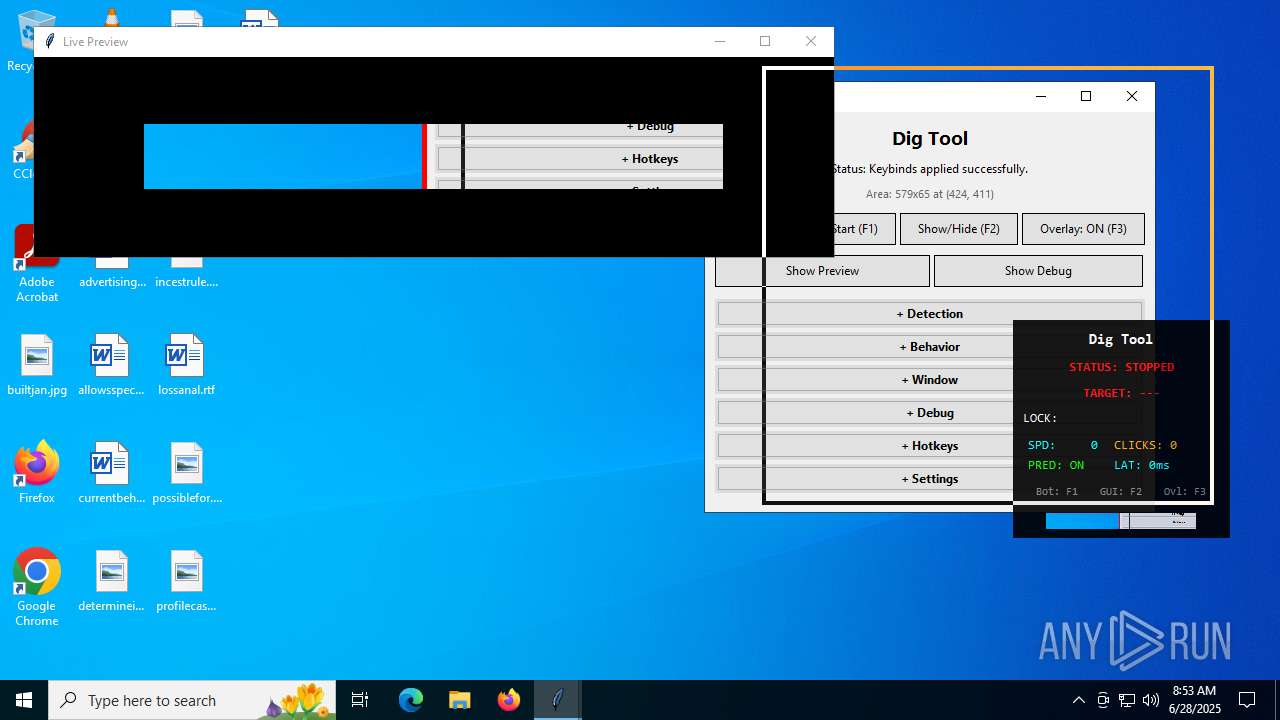1280x720 pixels.
Task: Open Task View on the taskbar
Action: [x=360, y=700]
